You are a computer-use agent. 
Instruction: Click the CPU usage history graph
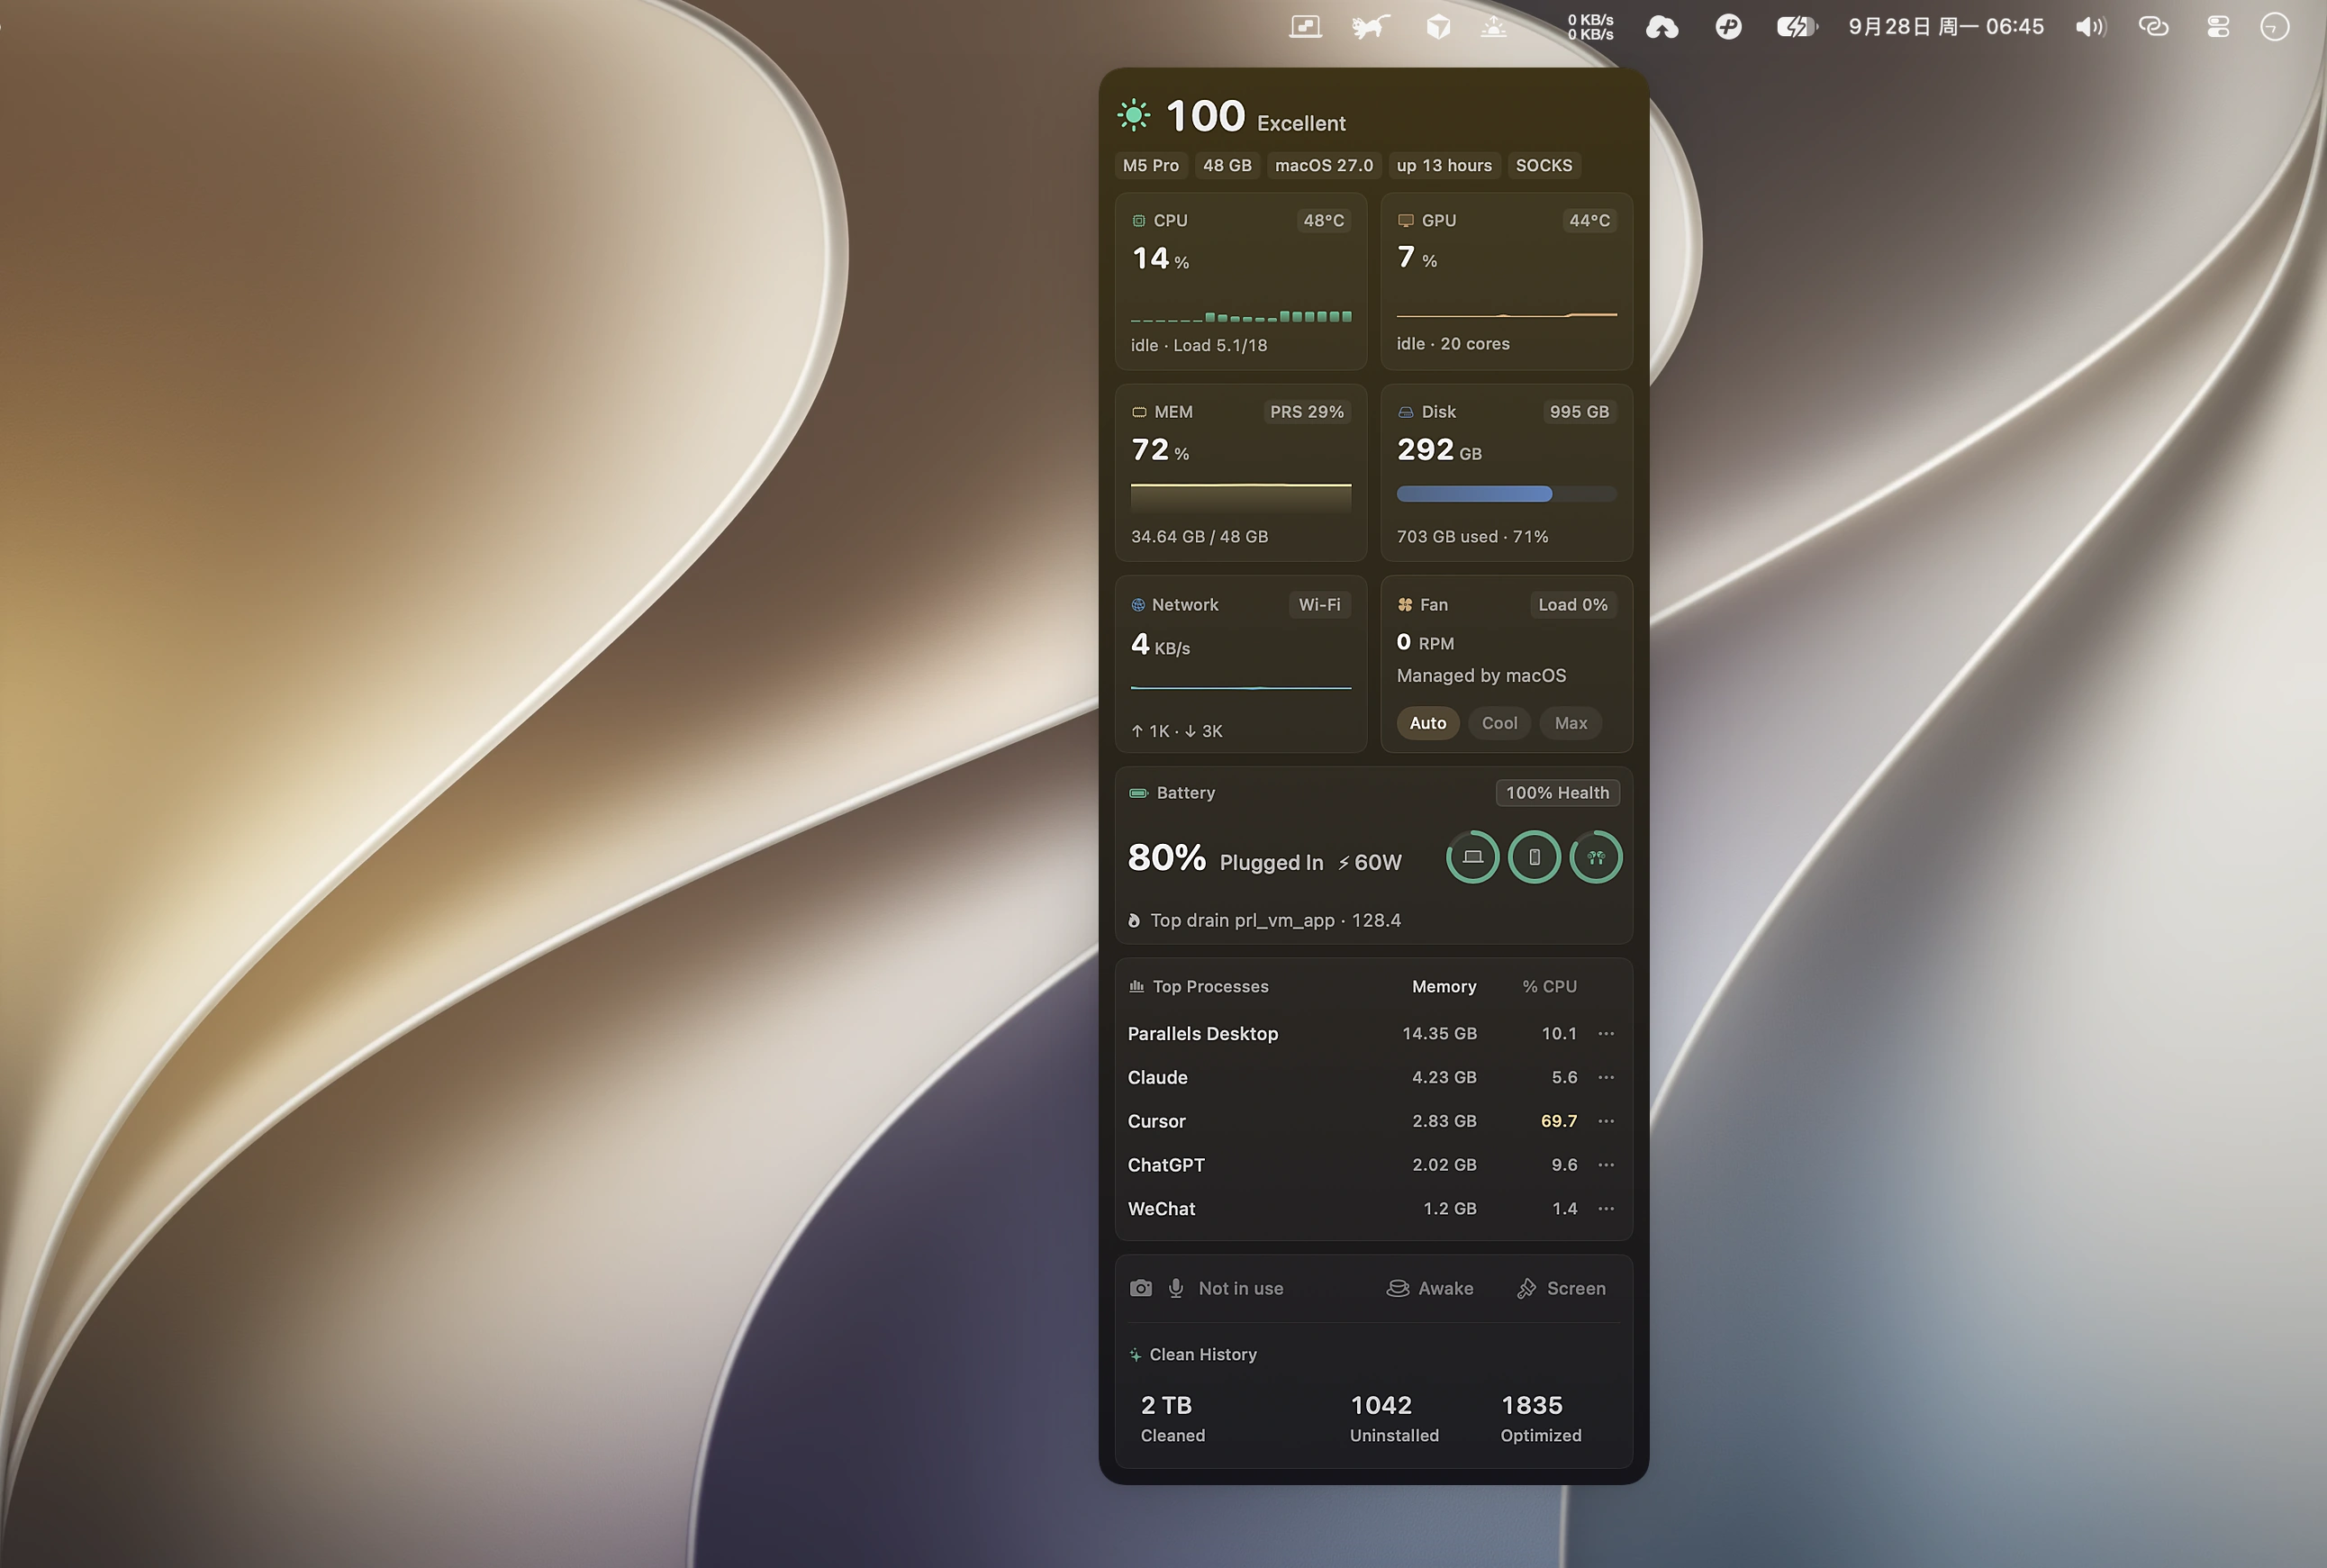click(x=1241, y=315)
